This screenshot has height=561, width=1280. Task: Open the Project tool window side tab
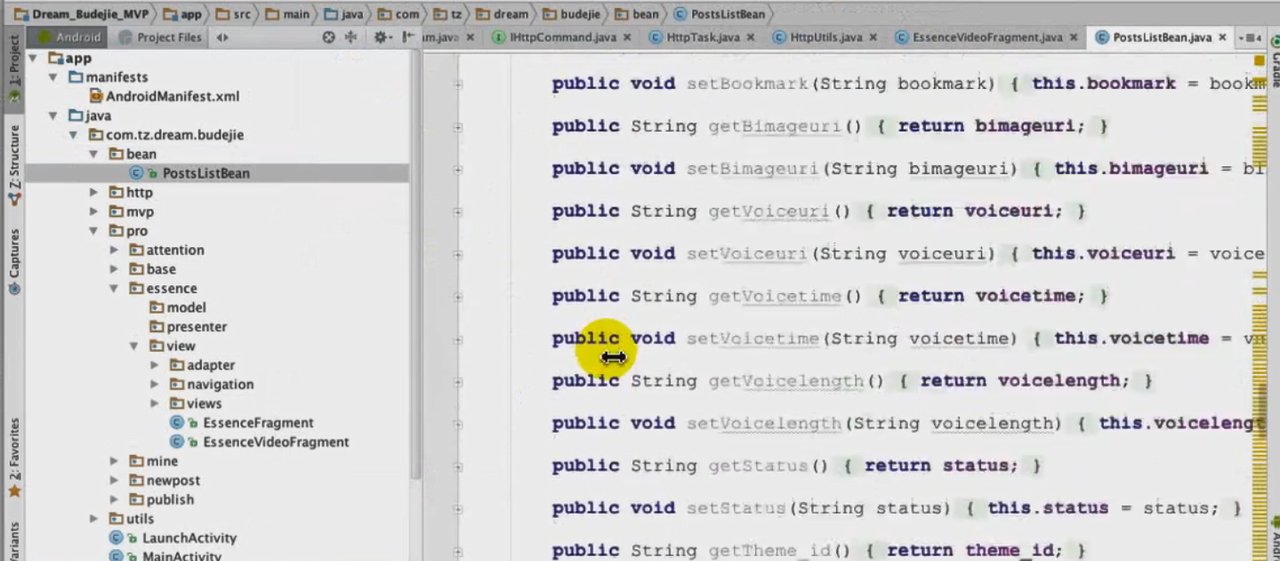(13, 68)
